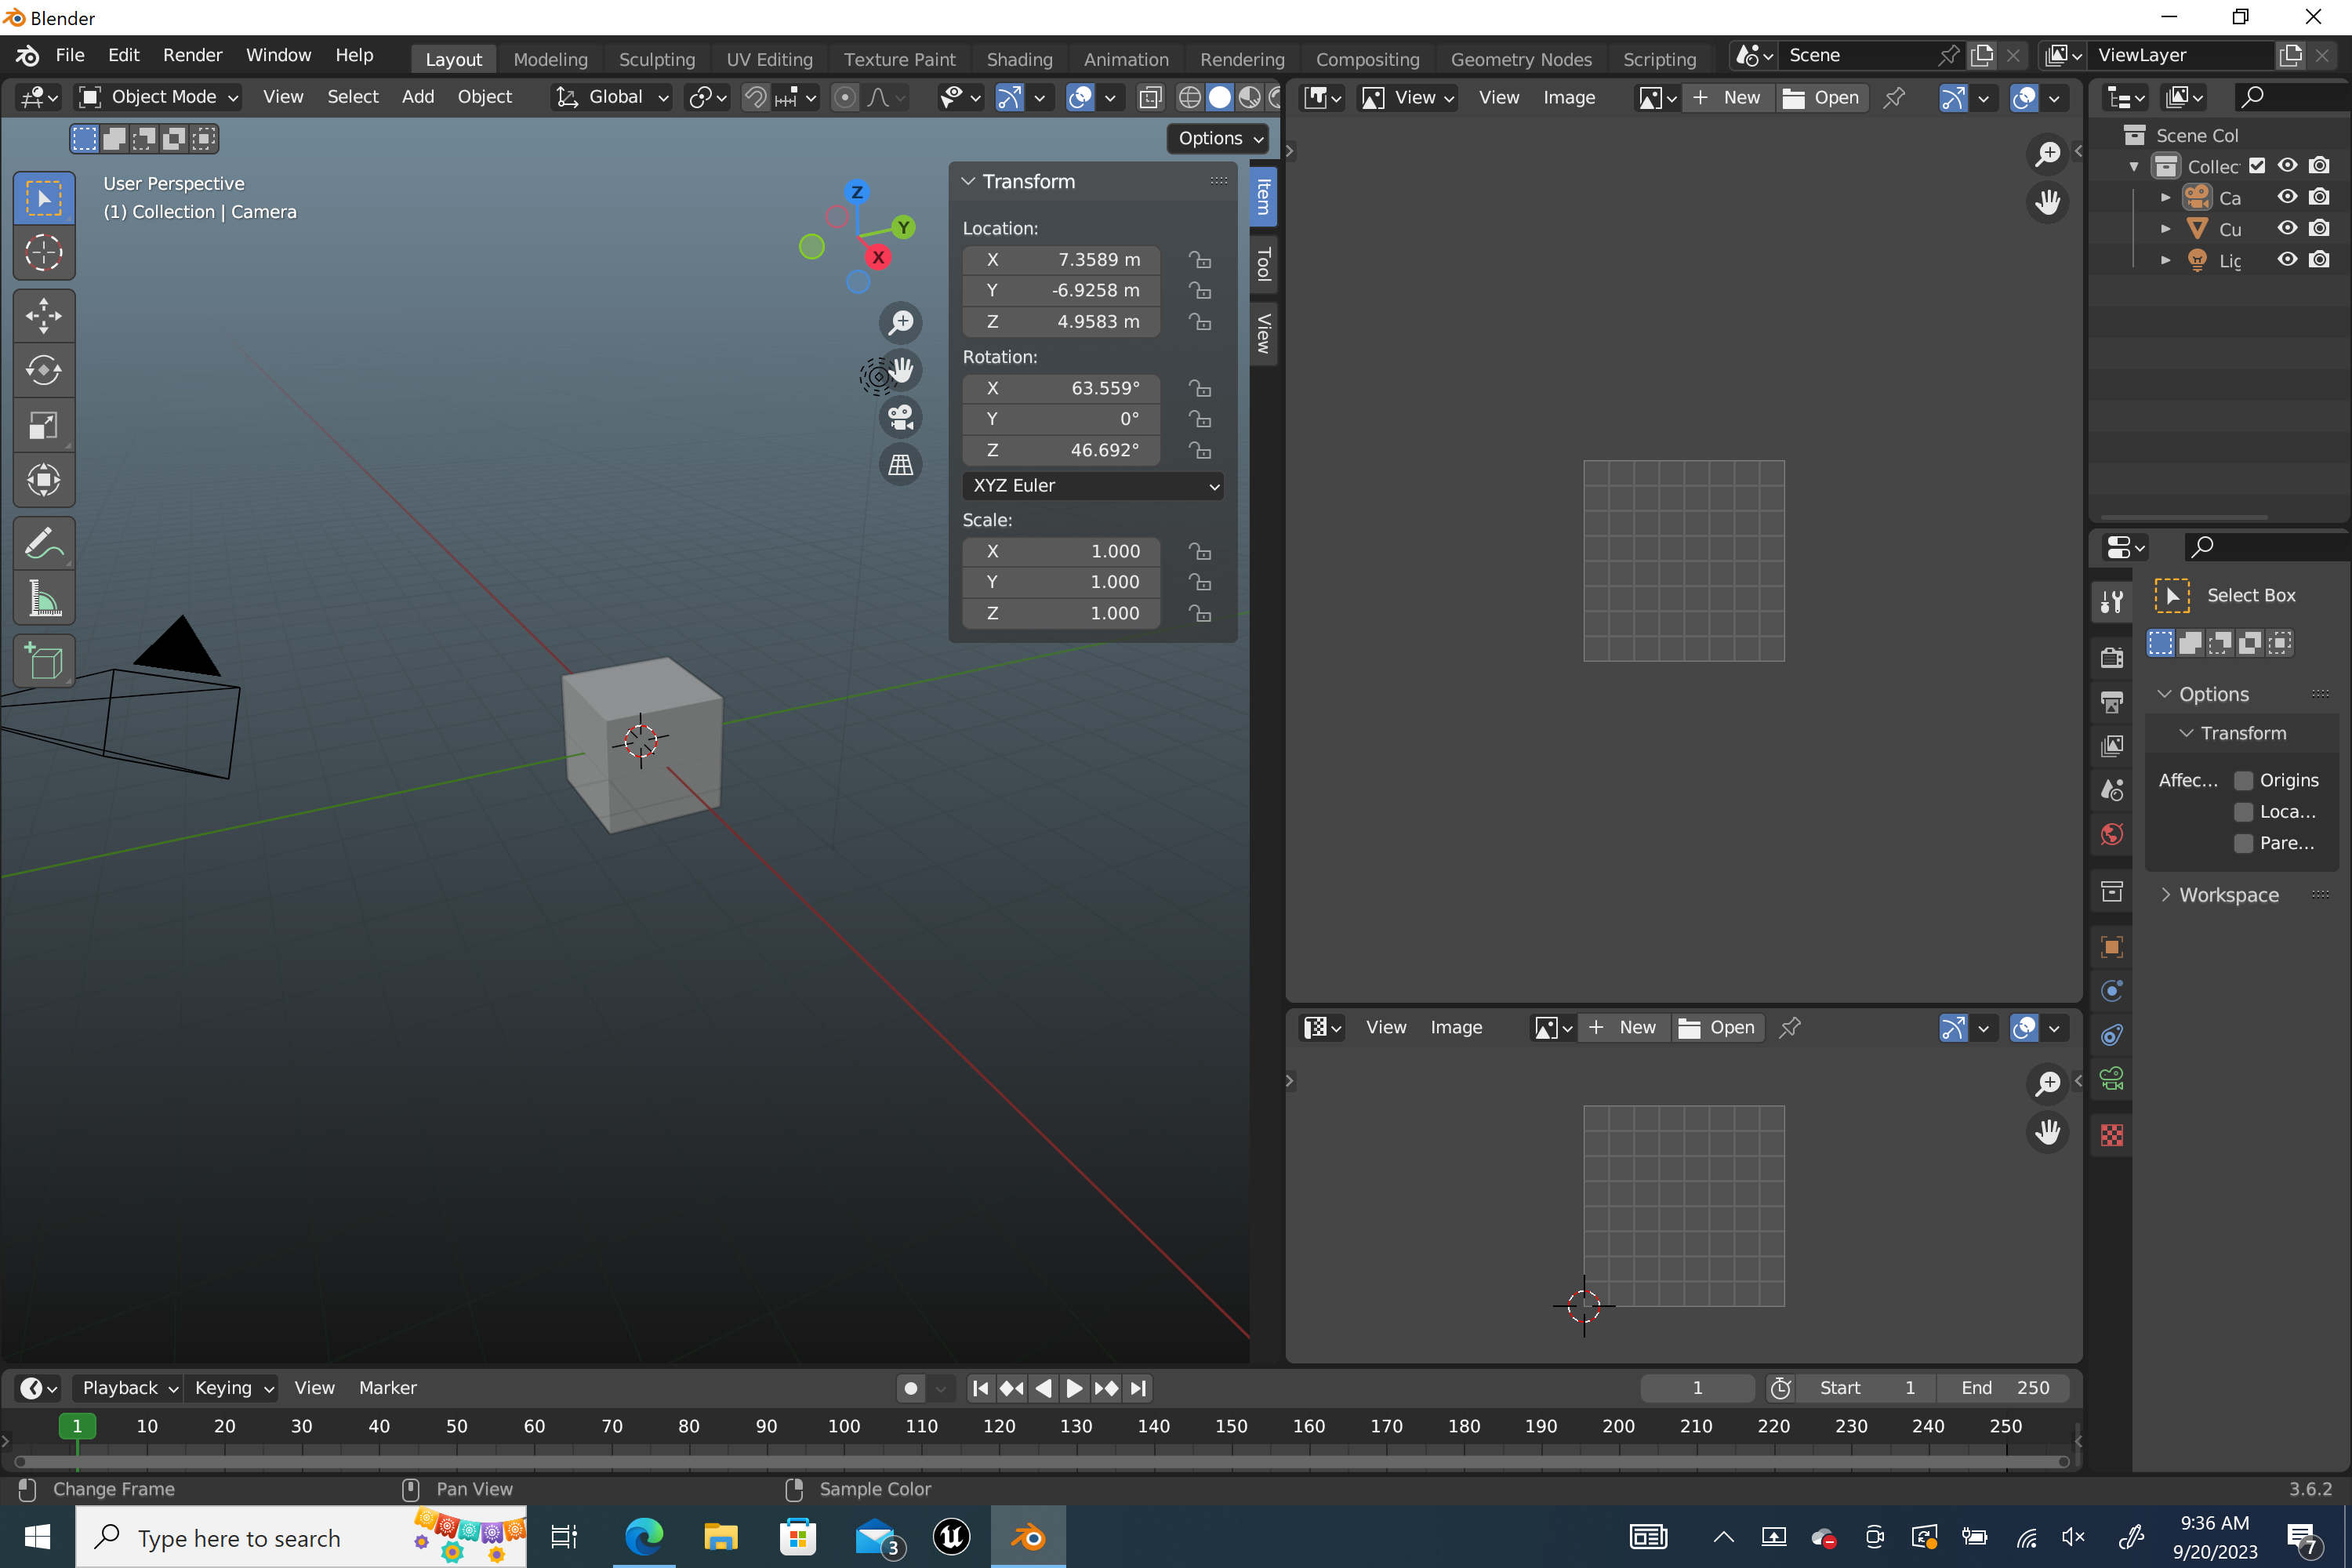Screen dimensions: 2352x1568
Task: Click the pan hand in upper image editor
Action: coord(2047,202)
